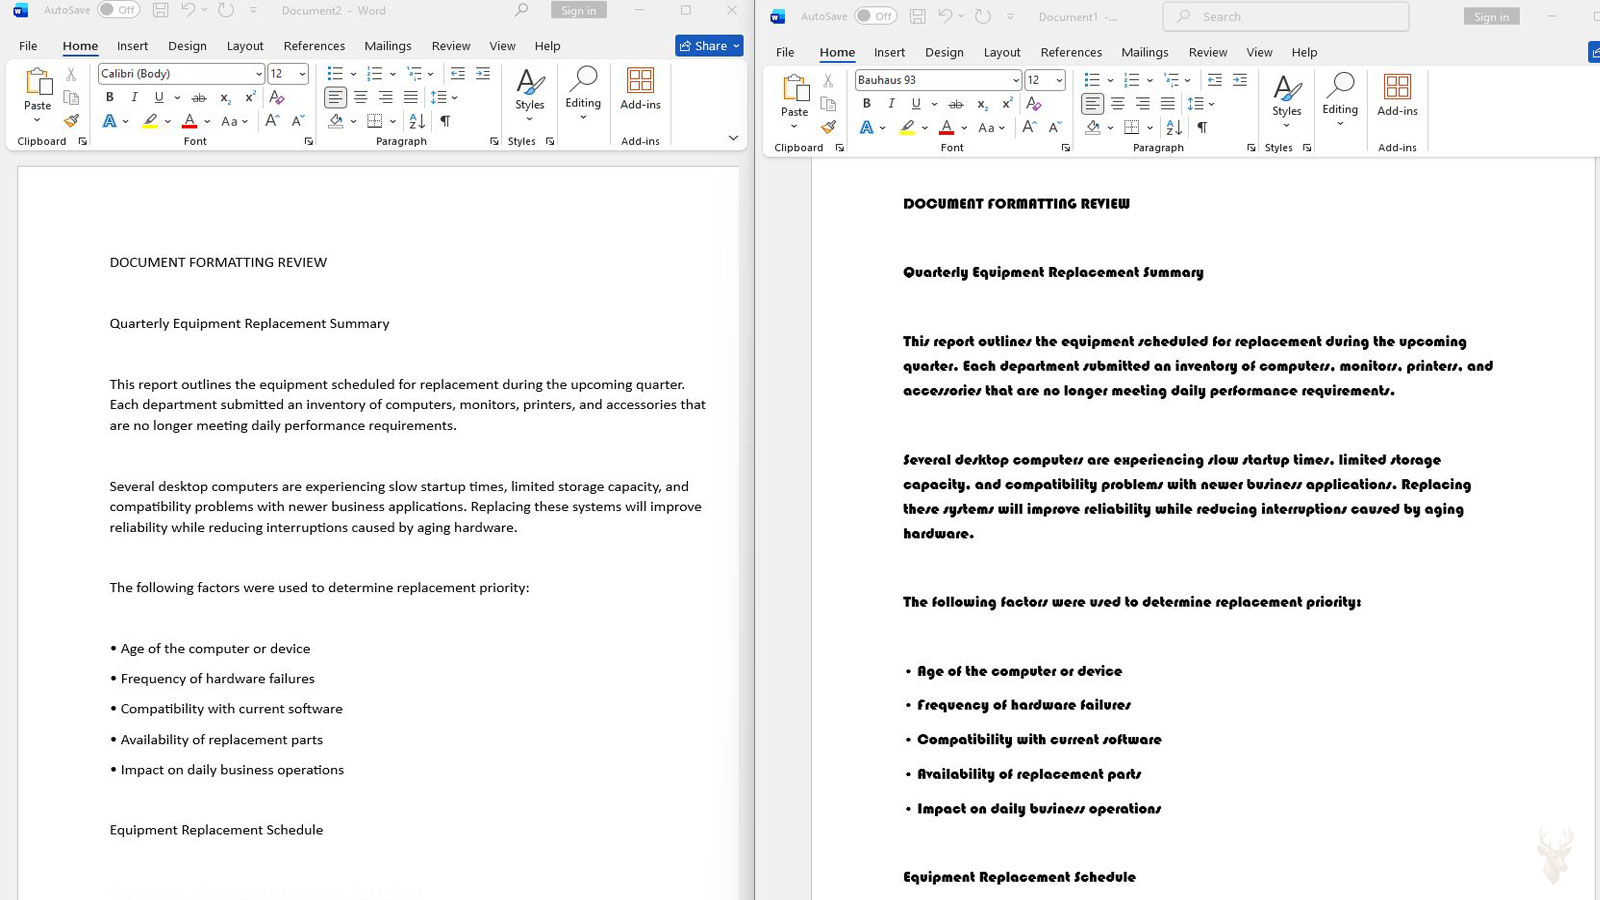The width and height of the screenshot is (1600, 900).
Task: Click the Search box in Document1 window
Action: pyautogui.click(x=1286, y=16)
